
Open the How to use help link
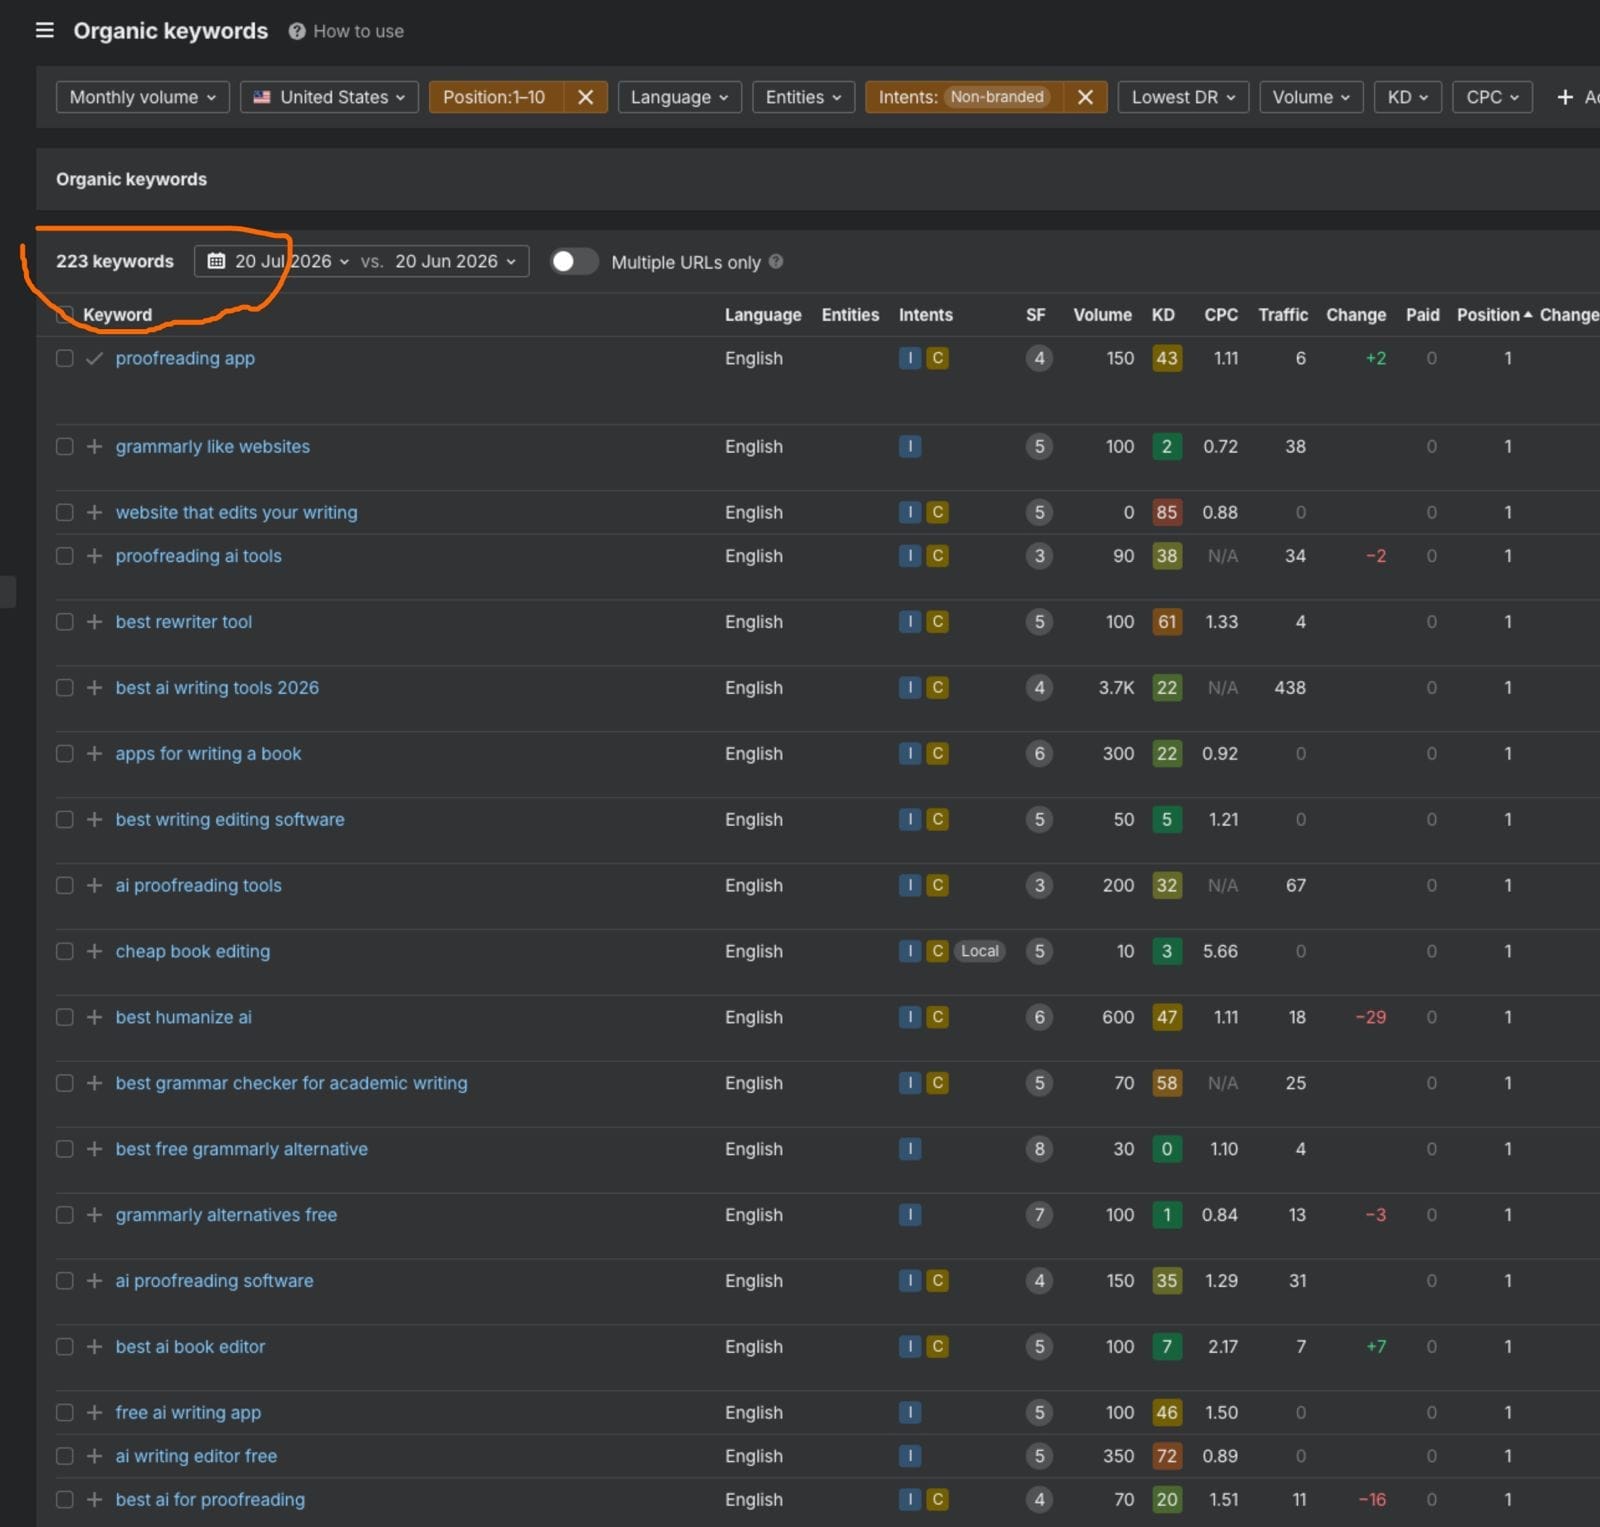click(x=347, y=31)
